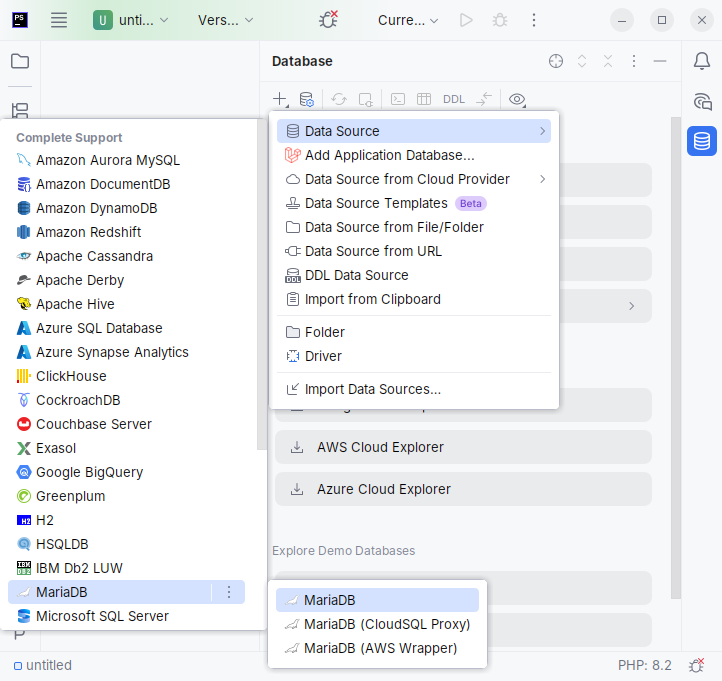722x681 pixels.
Task: Select Amazon Redshift
Action: click(x=127, y=232)
